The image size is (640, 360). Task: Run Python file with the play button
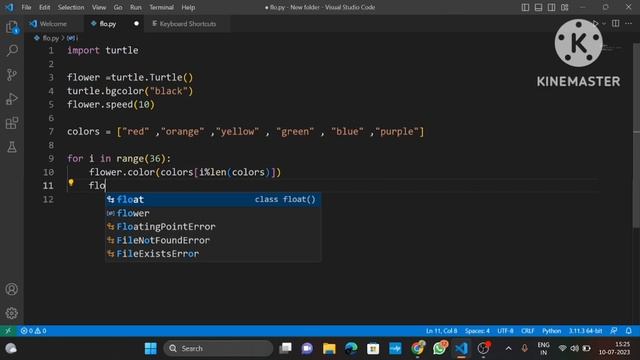(x=596, y=24)
